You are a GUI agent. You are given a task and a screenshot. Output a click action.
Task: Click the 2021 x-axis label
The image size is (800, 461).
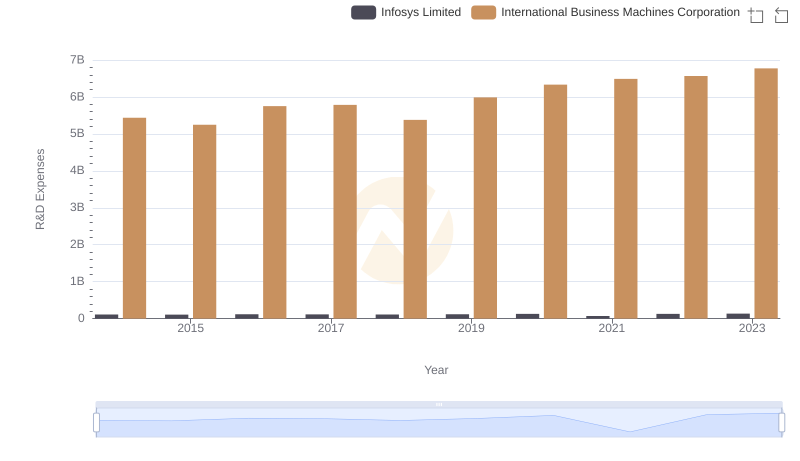pyautogui.click(x=611, y=328)
